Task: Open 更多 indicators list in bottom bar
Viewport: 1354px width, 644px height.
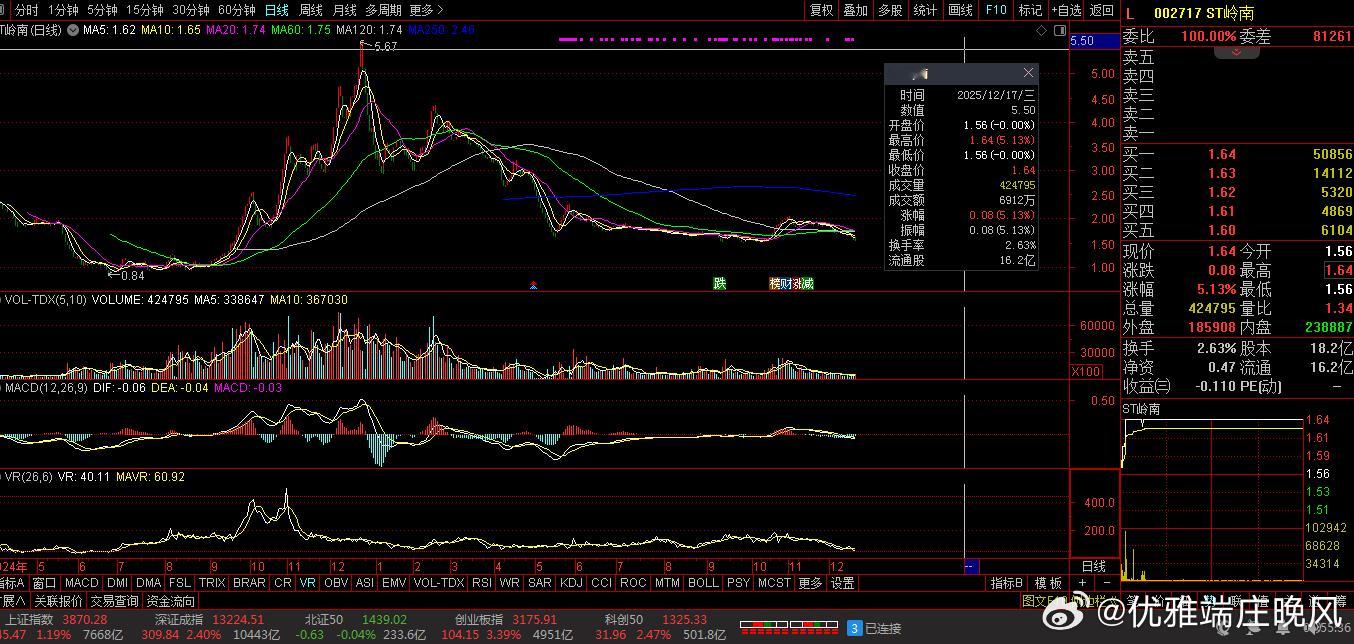Action: (810, 583)
